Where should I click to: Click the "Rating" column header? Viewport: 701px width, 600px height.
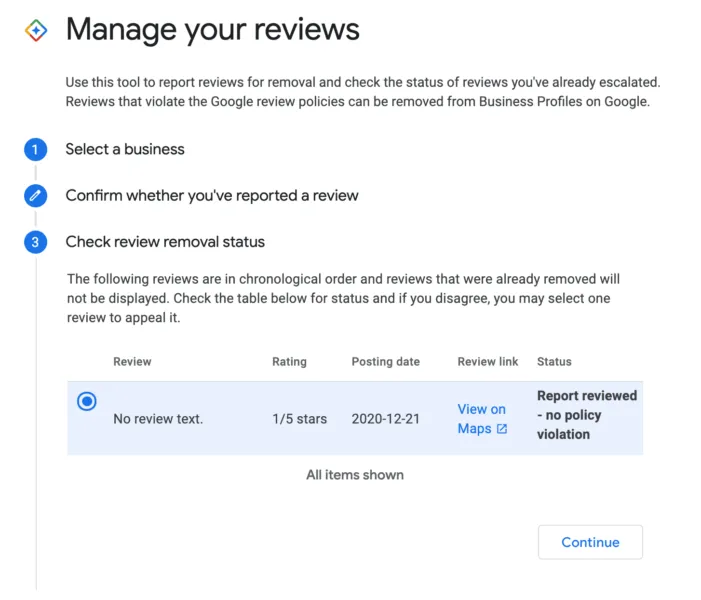[x=289, y=361]
